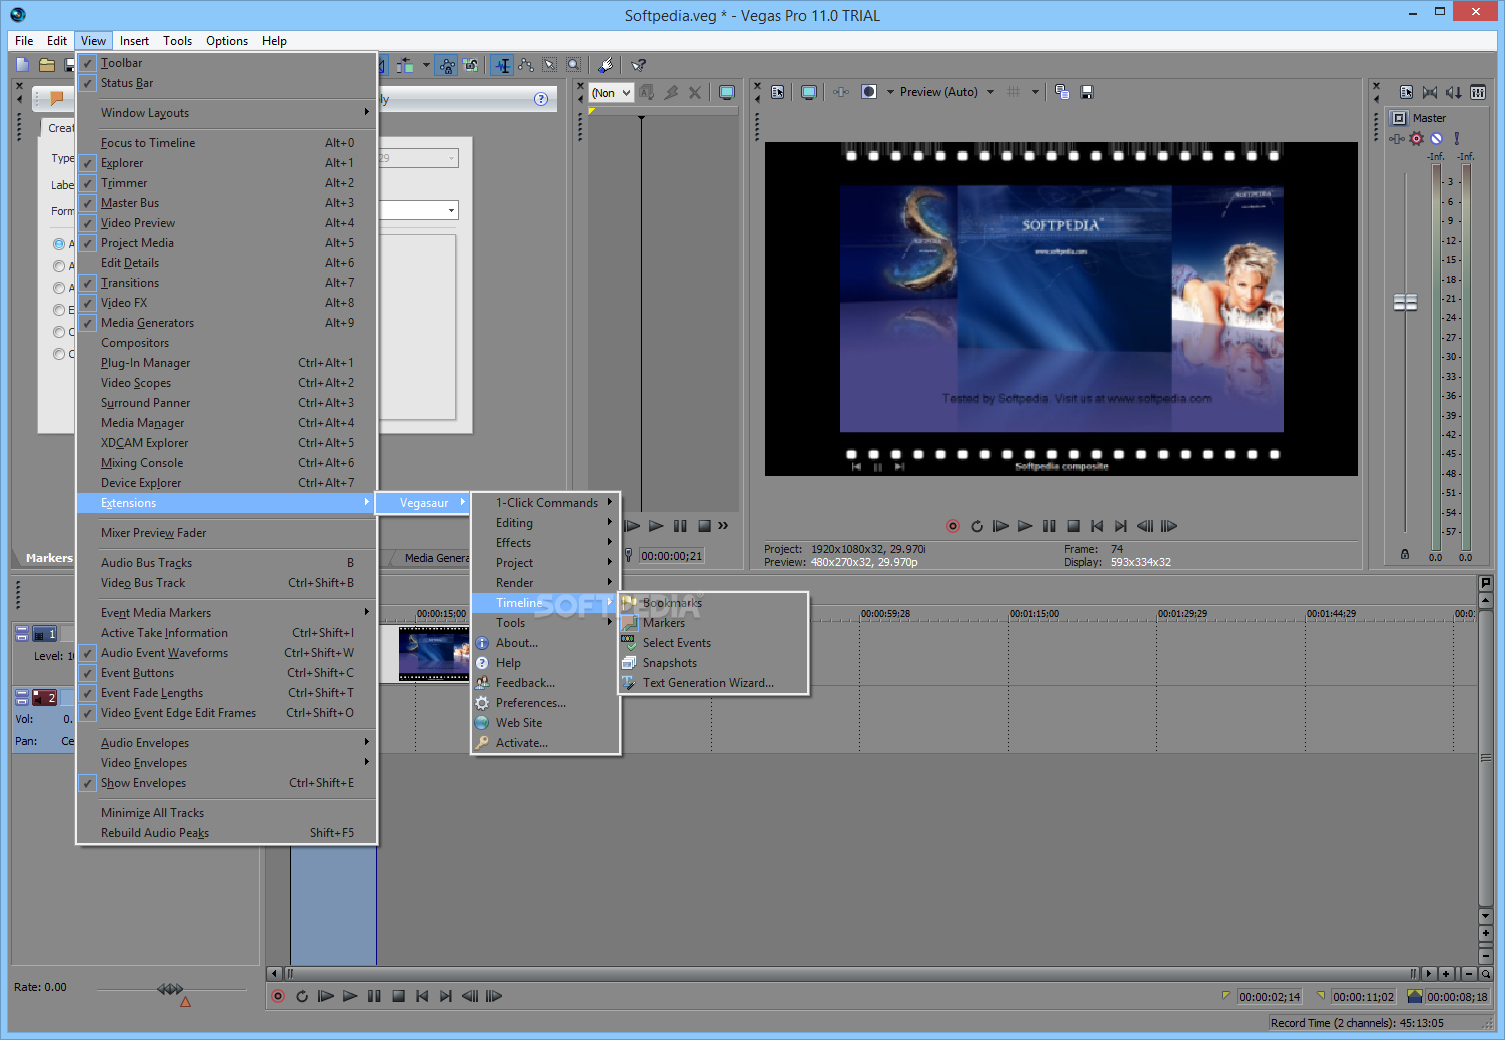Expand the Video Envelopes submenu
This screenshot has width=1505, height=1040.
(x=227, y=763)
